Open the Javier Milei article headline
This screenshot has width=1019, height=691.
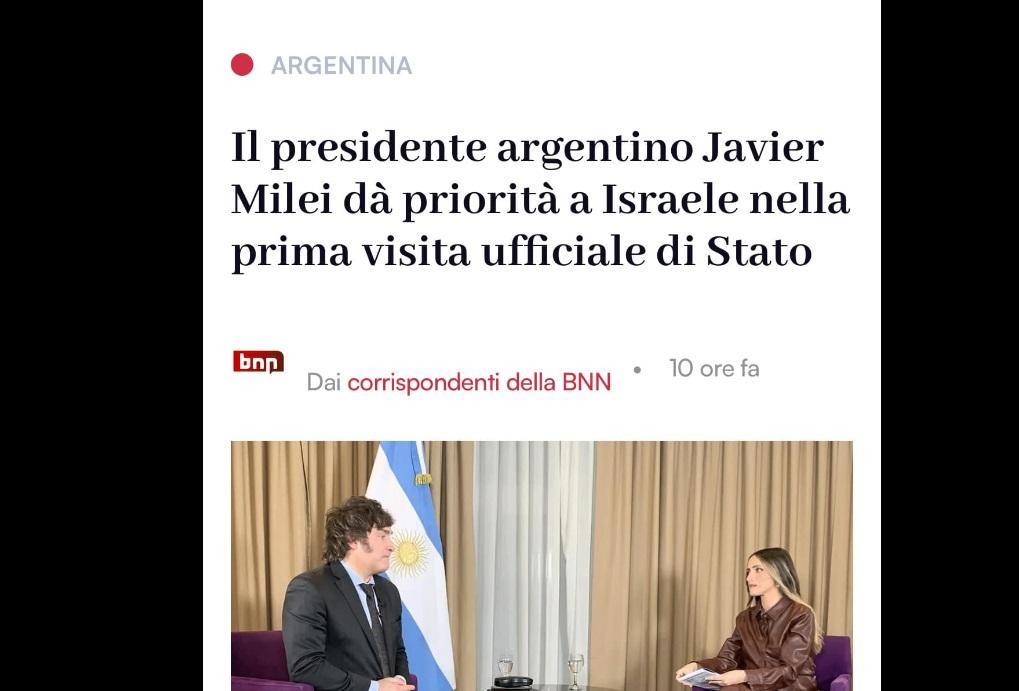click(541, 200)
